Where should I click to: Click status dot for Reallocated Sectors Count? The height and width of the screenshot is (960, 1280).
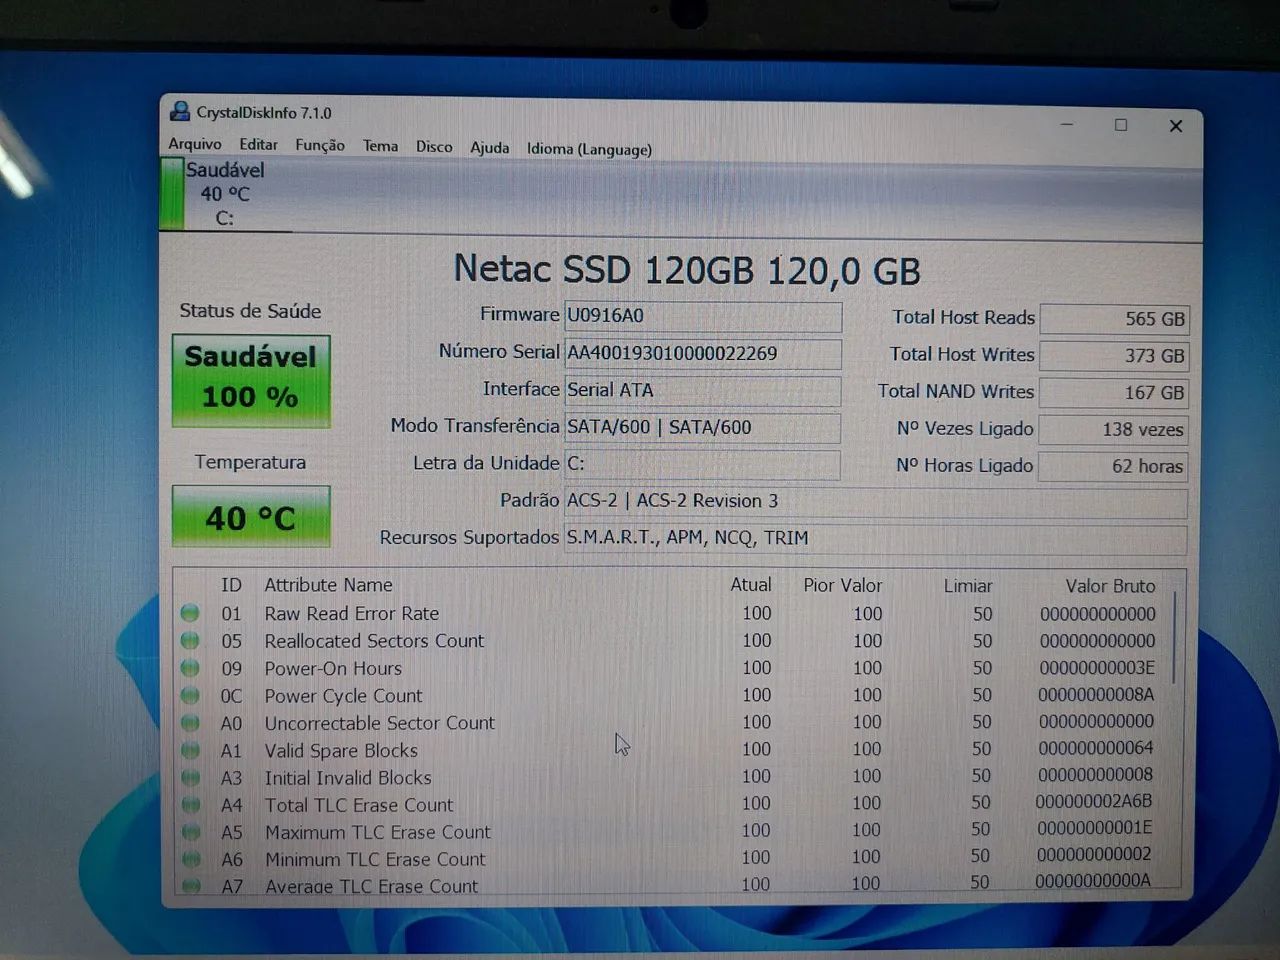(190, 640)
